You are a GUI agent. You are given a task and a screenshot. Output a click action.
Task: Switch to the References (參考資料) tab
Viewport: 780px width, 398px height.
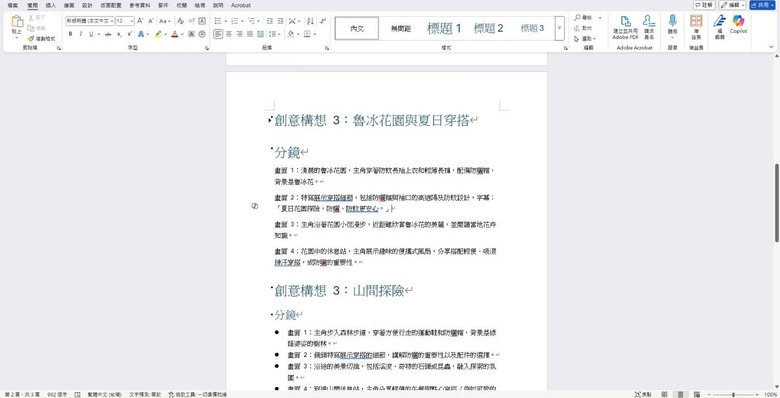click(139, 5)
